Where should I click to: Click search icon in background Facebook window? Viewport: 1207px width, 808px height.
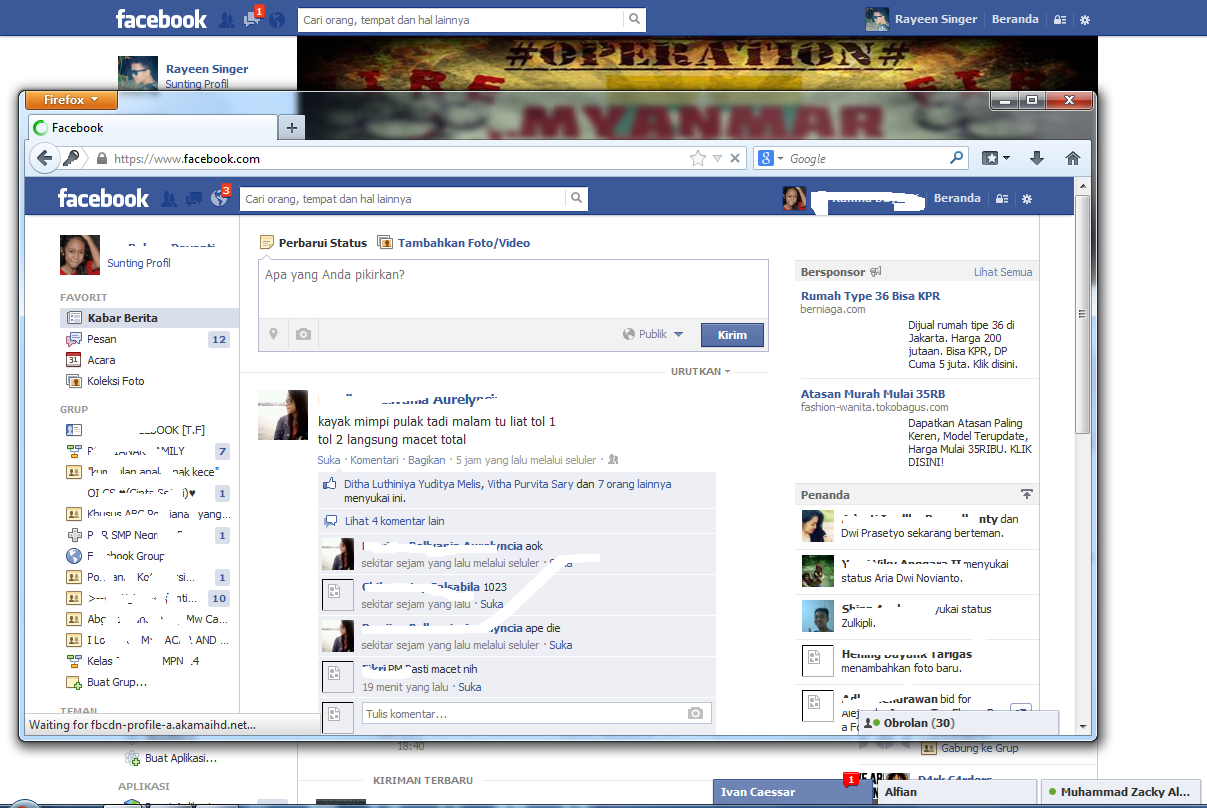click(x=634, y=19)
